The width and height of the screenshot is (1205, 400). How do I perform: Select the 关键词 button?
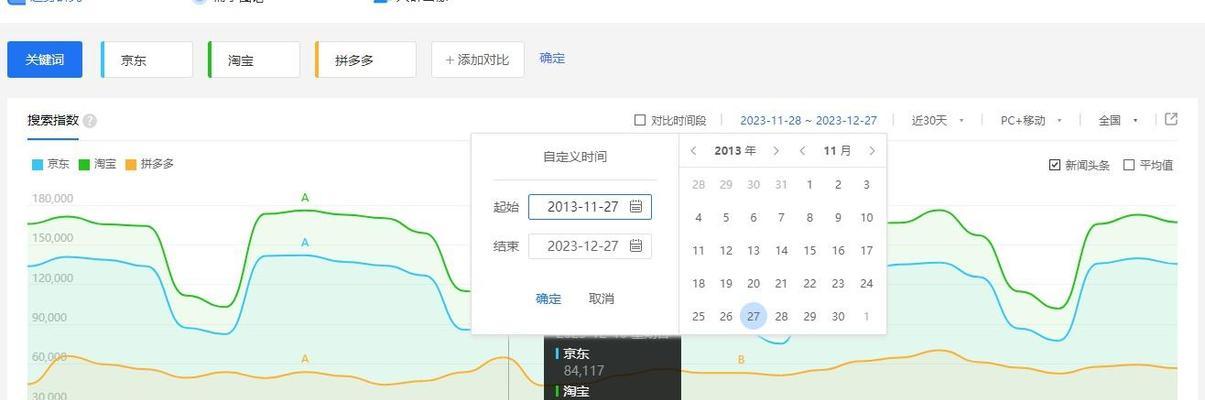[45, 60]
